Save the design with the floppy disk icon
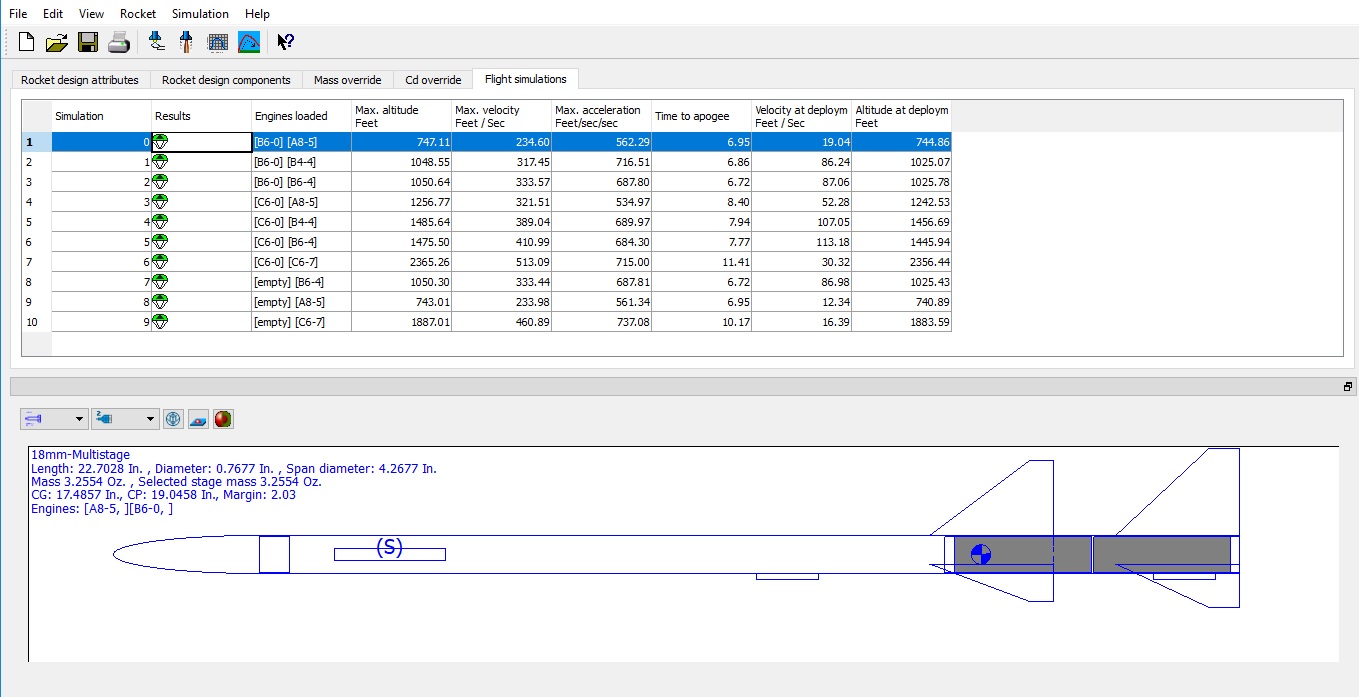The width and height of the screenshot is (1359, 697). point(88,42)
